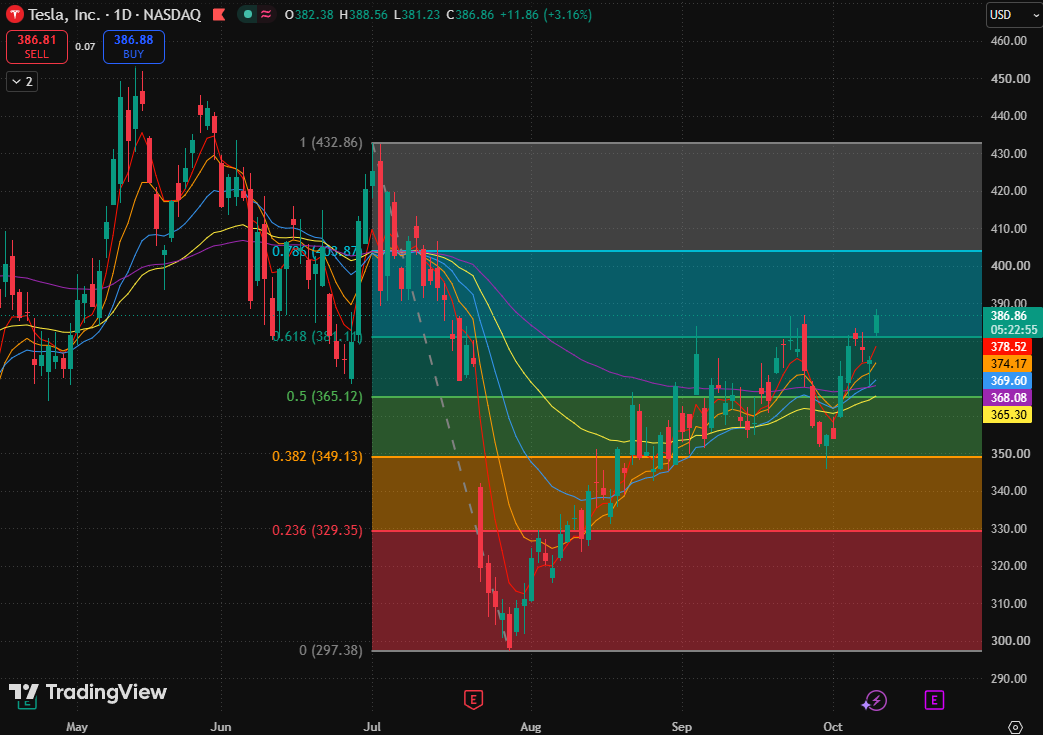This screenshot has width=1043, height=735.
Task: Open the TradingView logo link
Action: point(88,692)
